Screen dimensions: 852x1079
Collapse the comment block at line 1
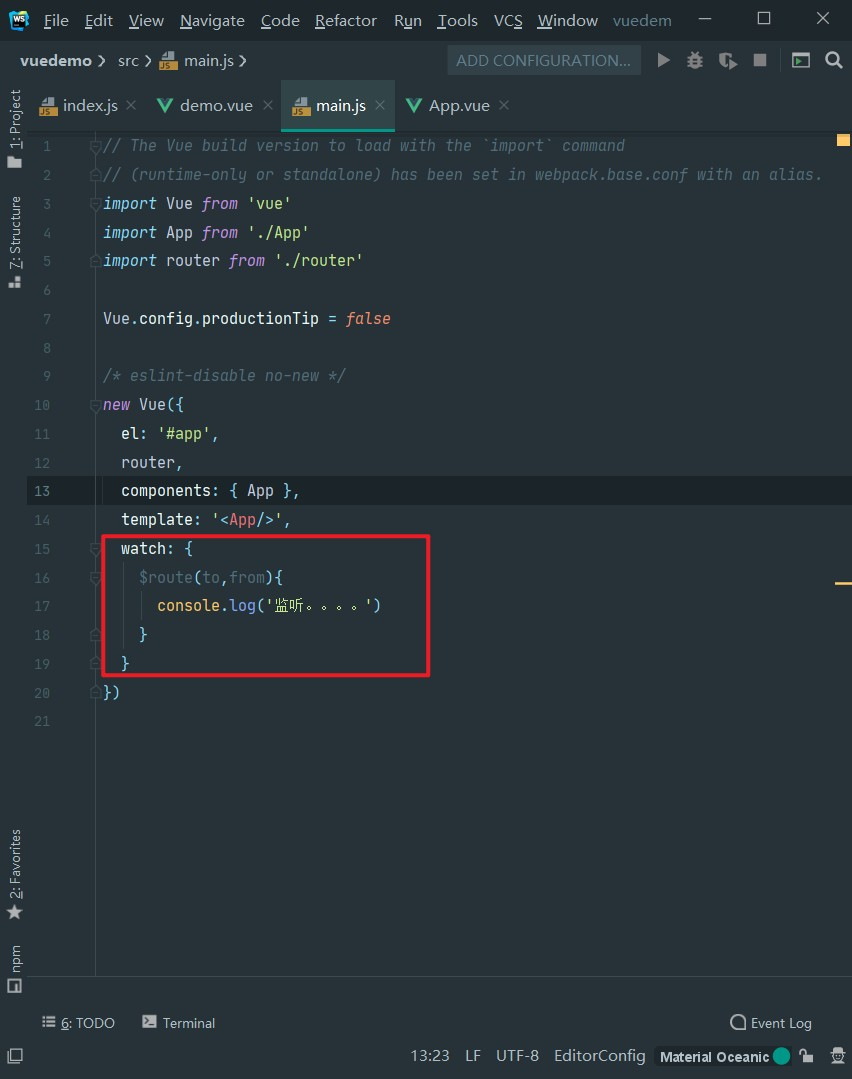click(x=96, y=146)
